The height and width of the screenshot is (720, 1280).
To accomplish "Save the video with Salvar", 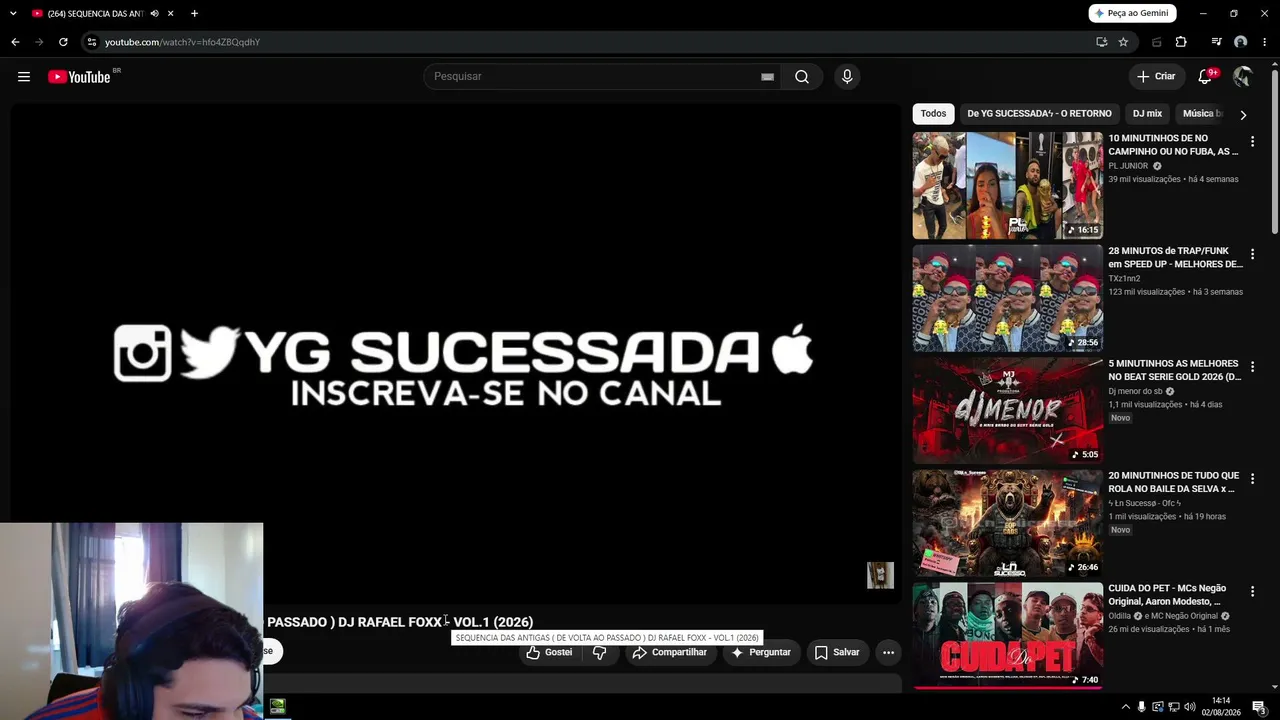I will (837, 652).
